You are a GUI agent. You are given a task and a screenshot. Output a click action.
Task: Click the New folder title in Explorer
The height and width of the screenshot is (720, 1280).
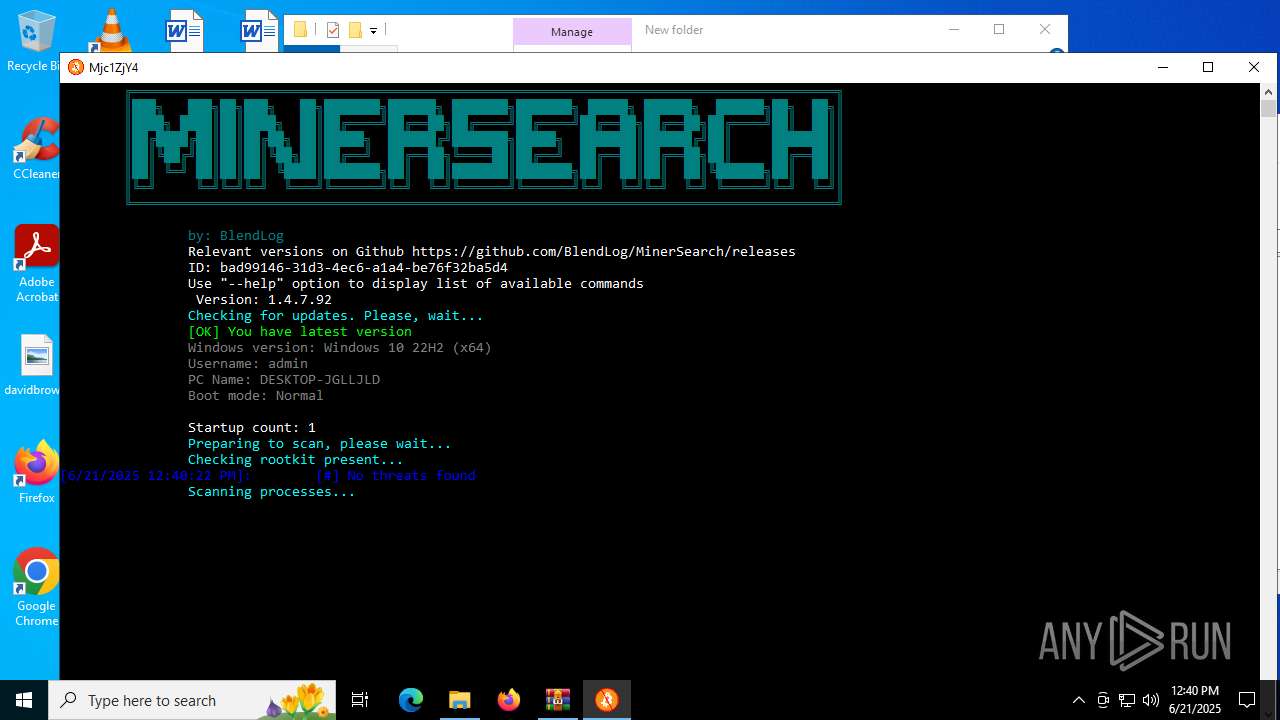point(674,30)
